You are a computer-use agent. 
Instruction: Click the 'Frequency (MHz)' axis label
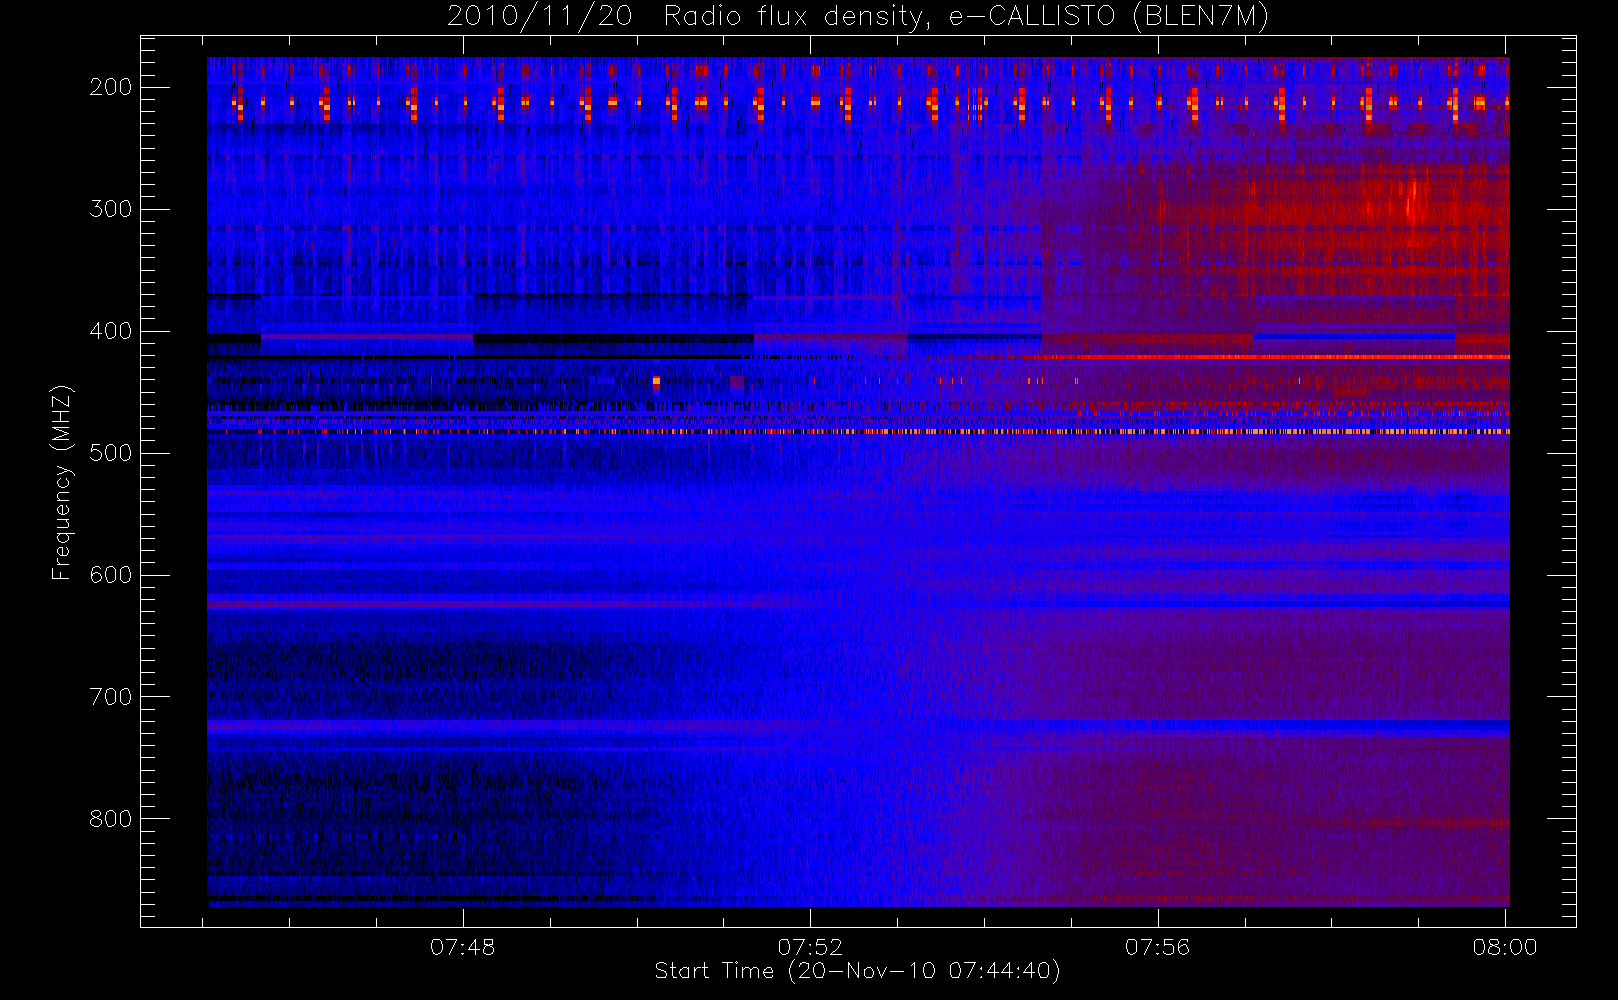[x=61, y=482]
